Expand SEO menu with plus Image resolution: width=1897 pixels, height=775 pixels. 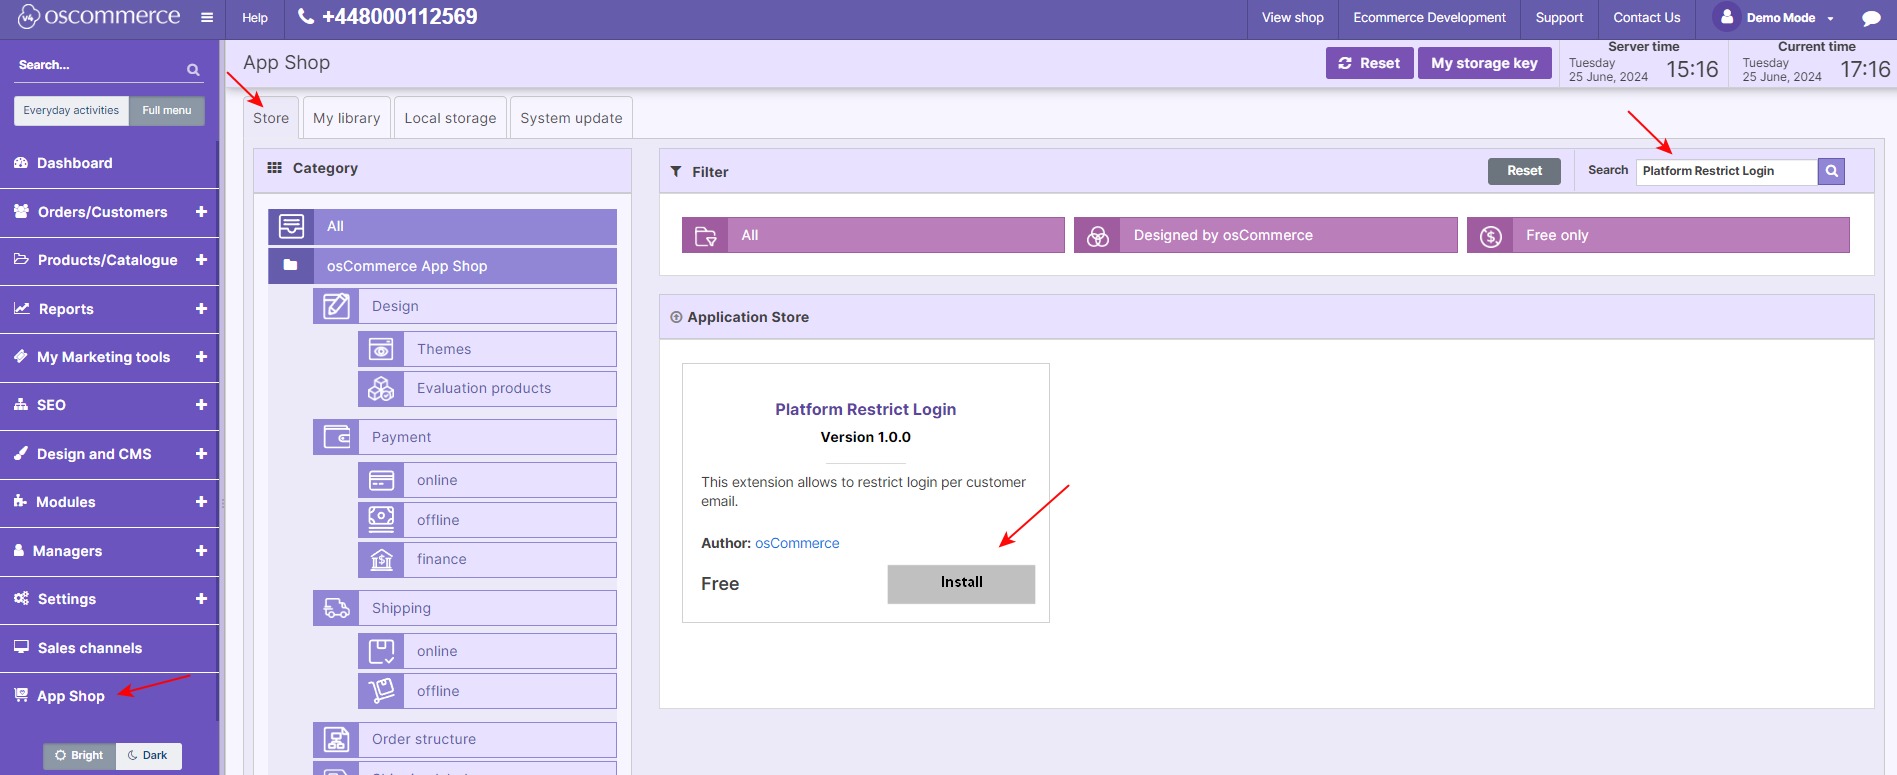[x=201, y=405]
